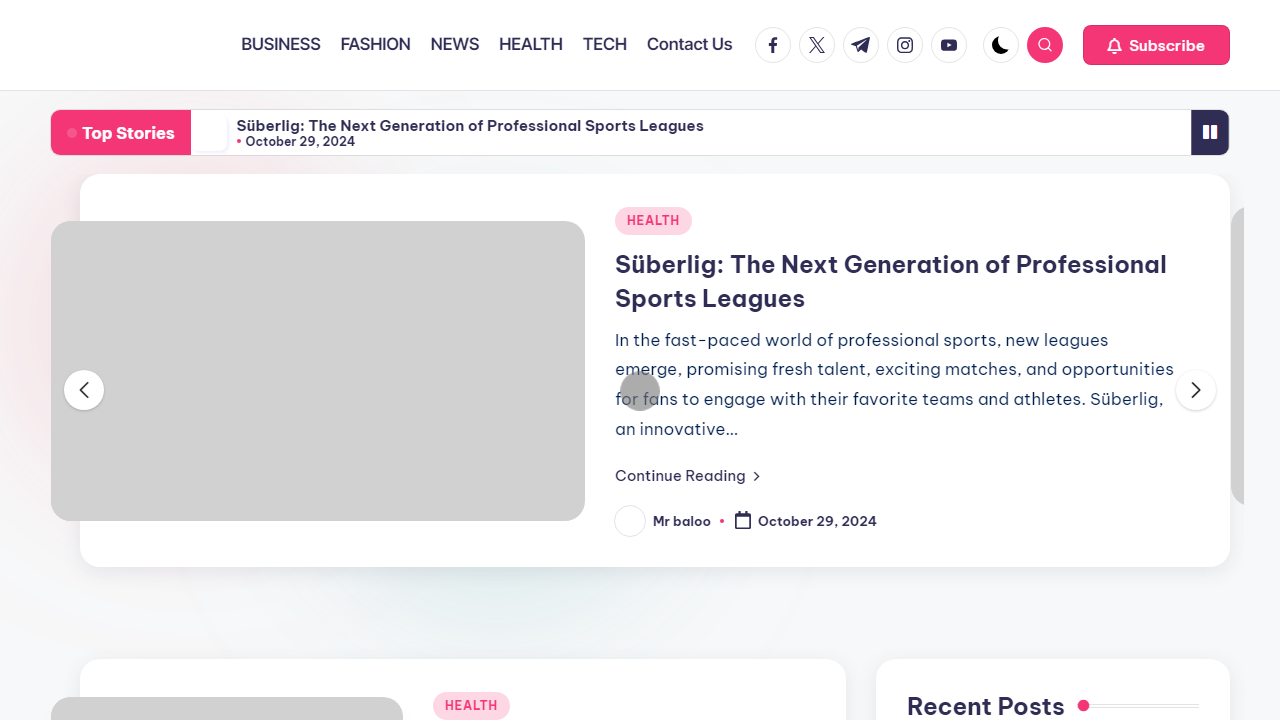
Task: Visit author Mr baloo's profile
Action: coord(681,521)
